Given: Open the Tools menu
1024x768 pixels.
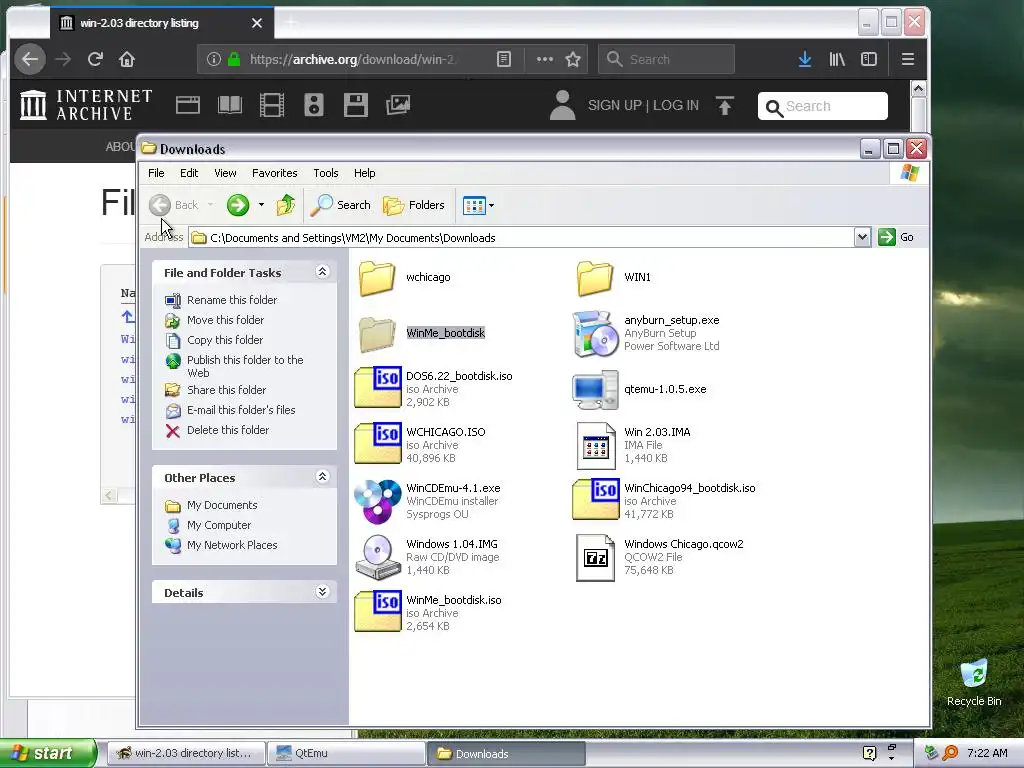Looking at the screenshot, I should tap(325, 173).
